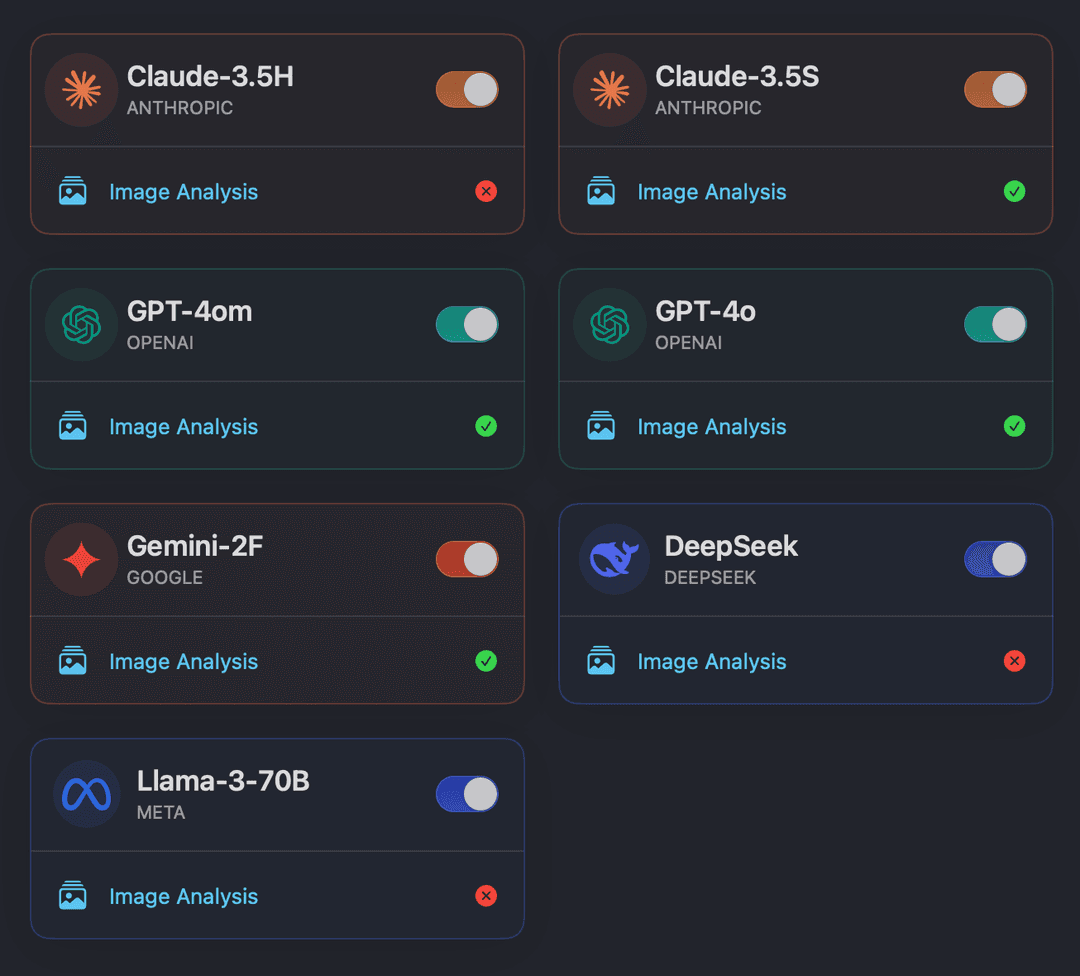Click the OpenAI logo on the GPT-4o card
The image size is (1080, 976).
(610, 324)
